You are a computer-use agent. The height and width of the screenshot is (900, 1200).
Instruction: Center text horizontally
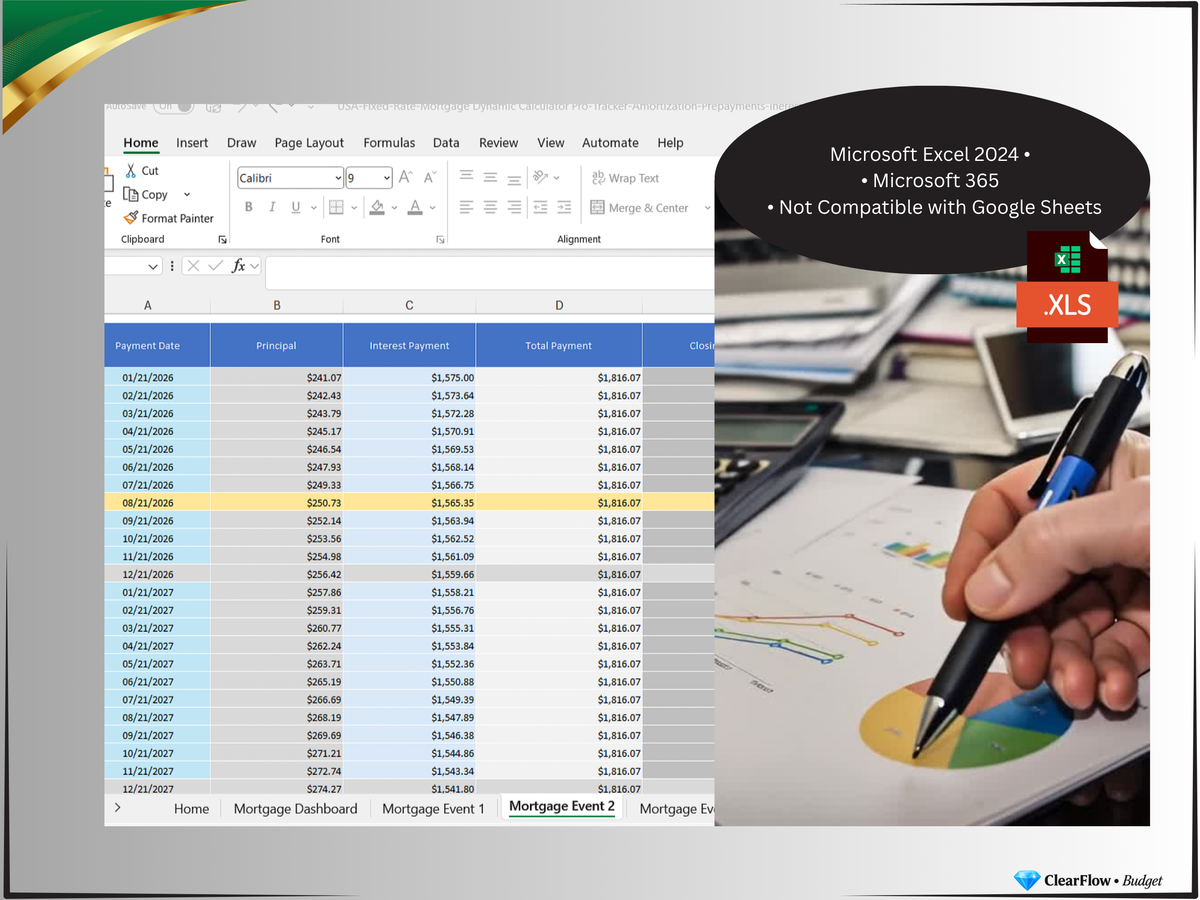click(490, 207)
